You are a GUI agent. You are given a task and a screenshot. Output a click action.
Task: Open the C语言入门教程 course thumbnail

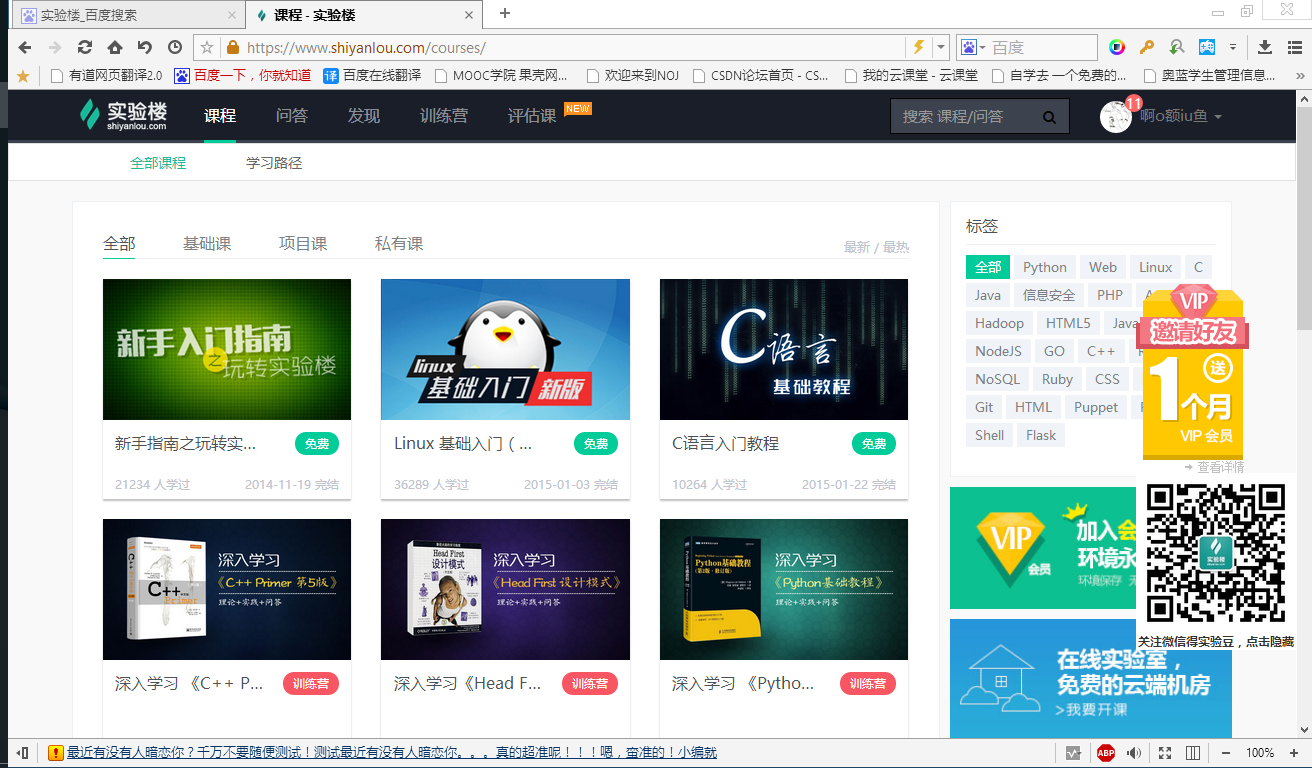pos(784,349)
